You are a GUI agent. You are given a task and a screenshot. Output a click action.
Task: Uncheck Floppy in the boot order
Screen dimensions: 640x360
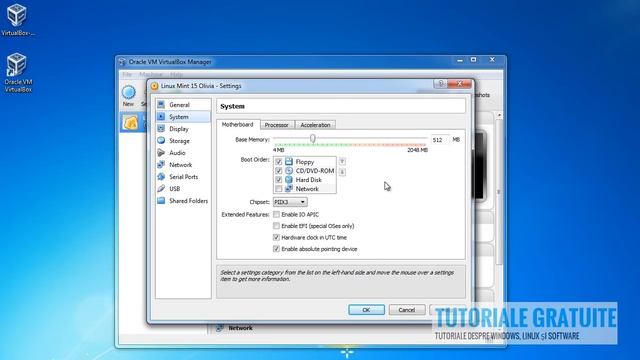coord(278,162)
